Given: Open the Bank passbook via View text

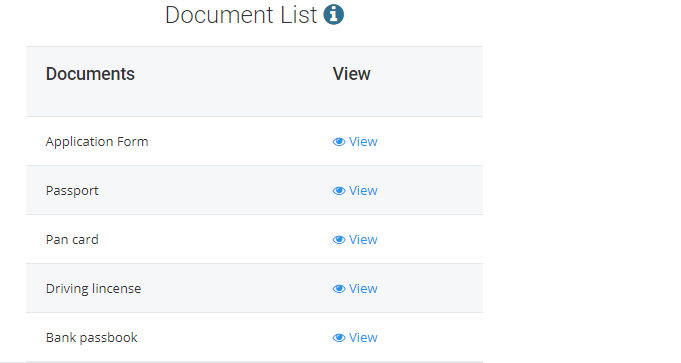Looking at the screenshot, I should (x=364, y=338).
